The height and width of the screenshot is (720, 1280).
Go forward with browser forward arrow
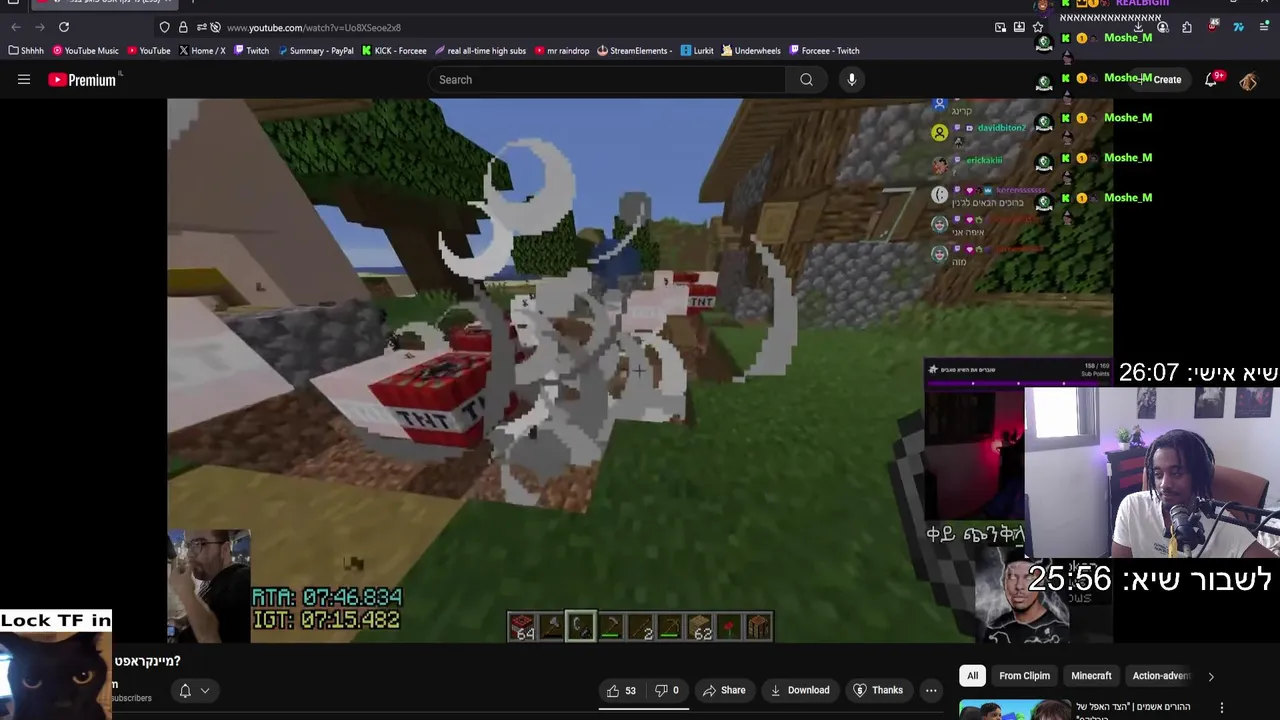[40, 27]
